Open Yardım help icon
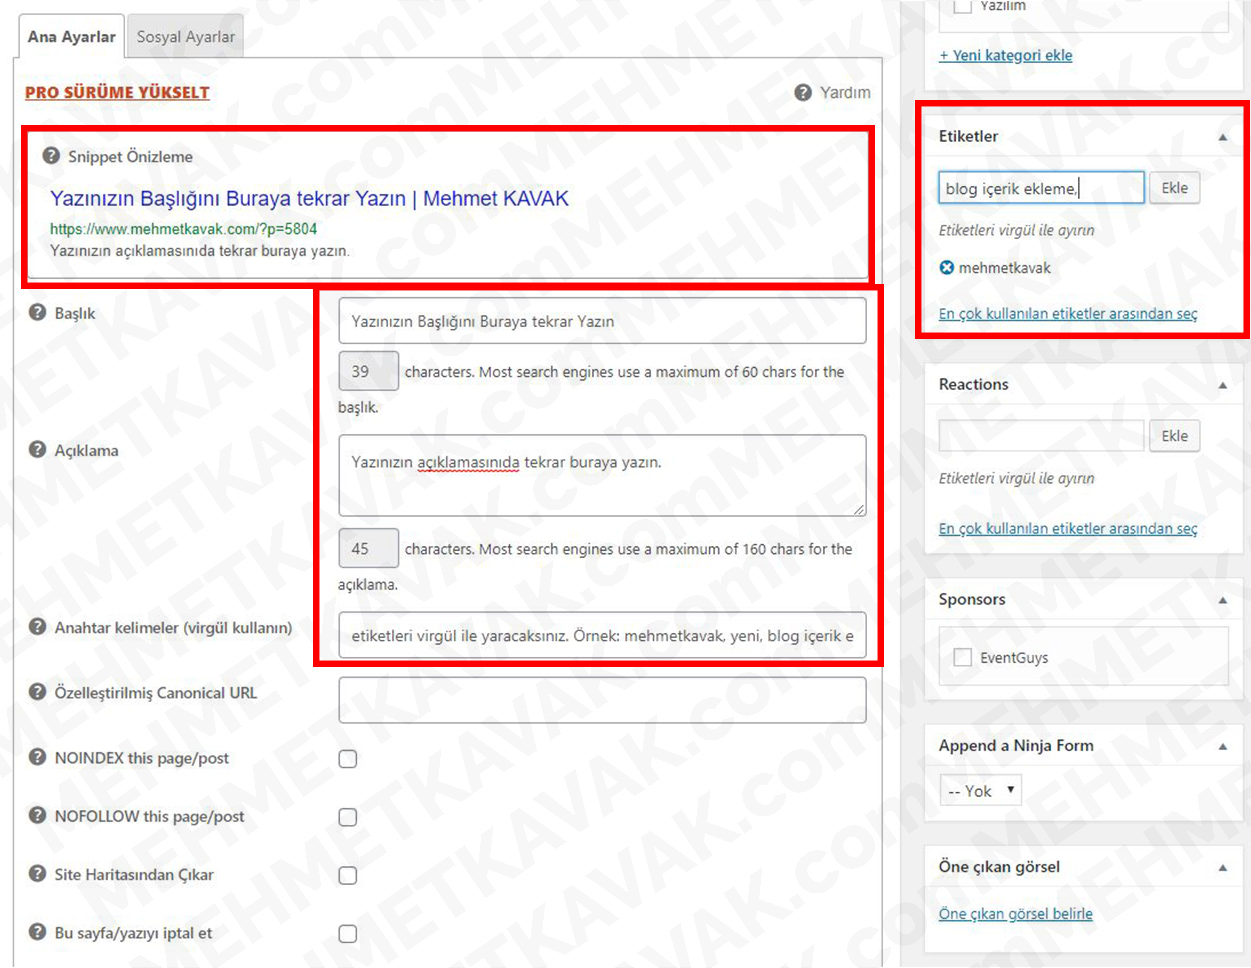This screenshot has width=1251, height=968. point(803,92)
